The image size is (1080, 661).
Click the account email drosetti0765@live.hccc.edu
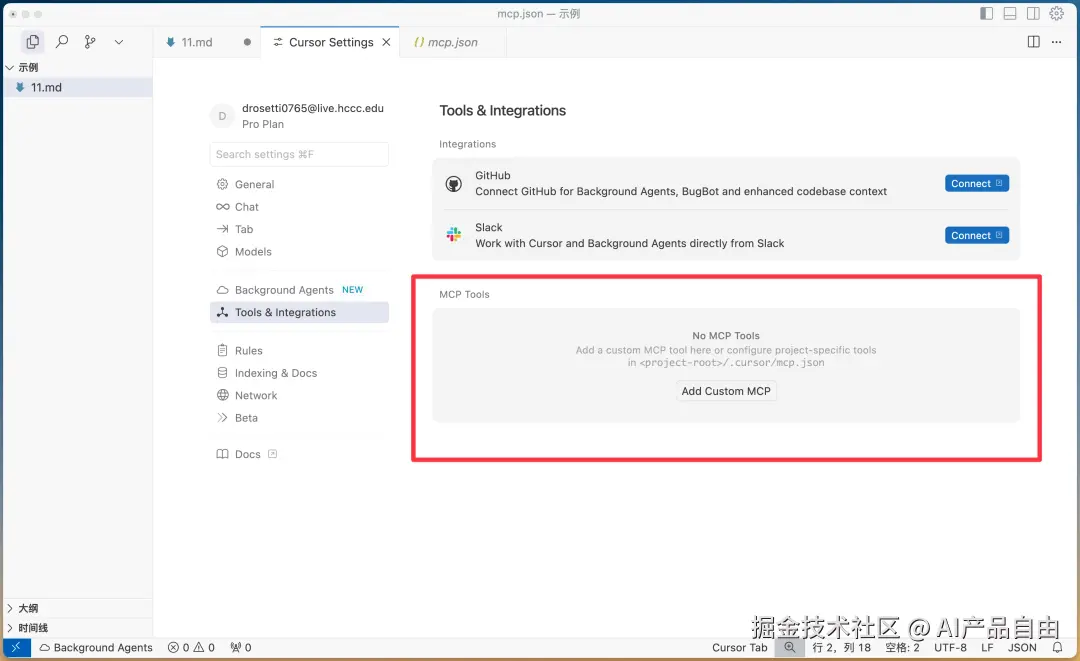pos(313,108)
